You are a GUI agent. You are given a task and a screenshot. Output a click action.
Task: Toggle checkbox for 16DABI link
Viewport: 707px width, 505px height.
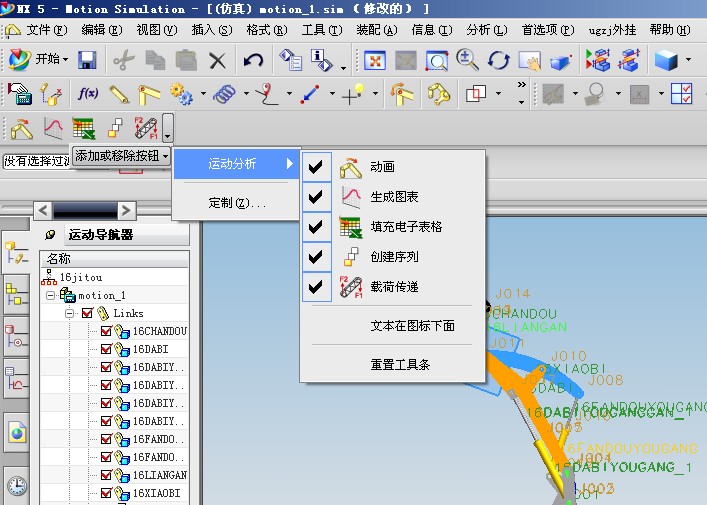[106, 349]
